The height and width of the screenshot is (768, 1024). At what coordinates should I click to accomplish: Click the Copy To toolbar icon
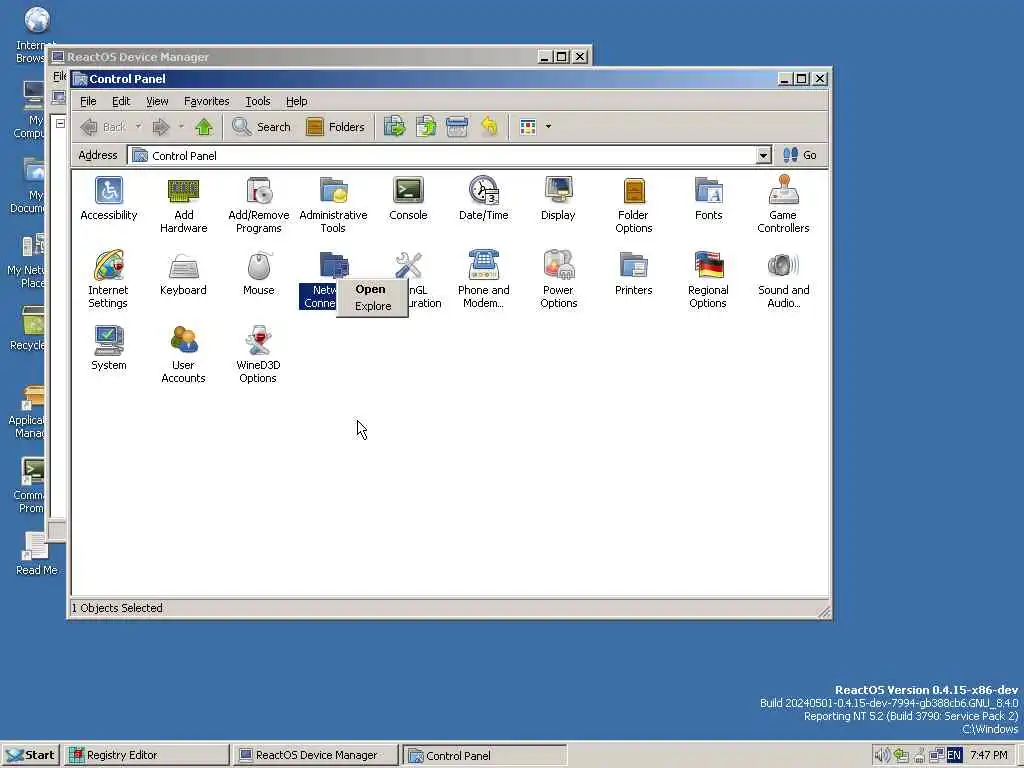pos(426,127)
